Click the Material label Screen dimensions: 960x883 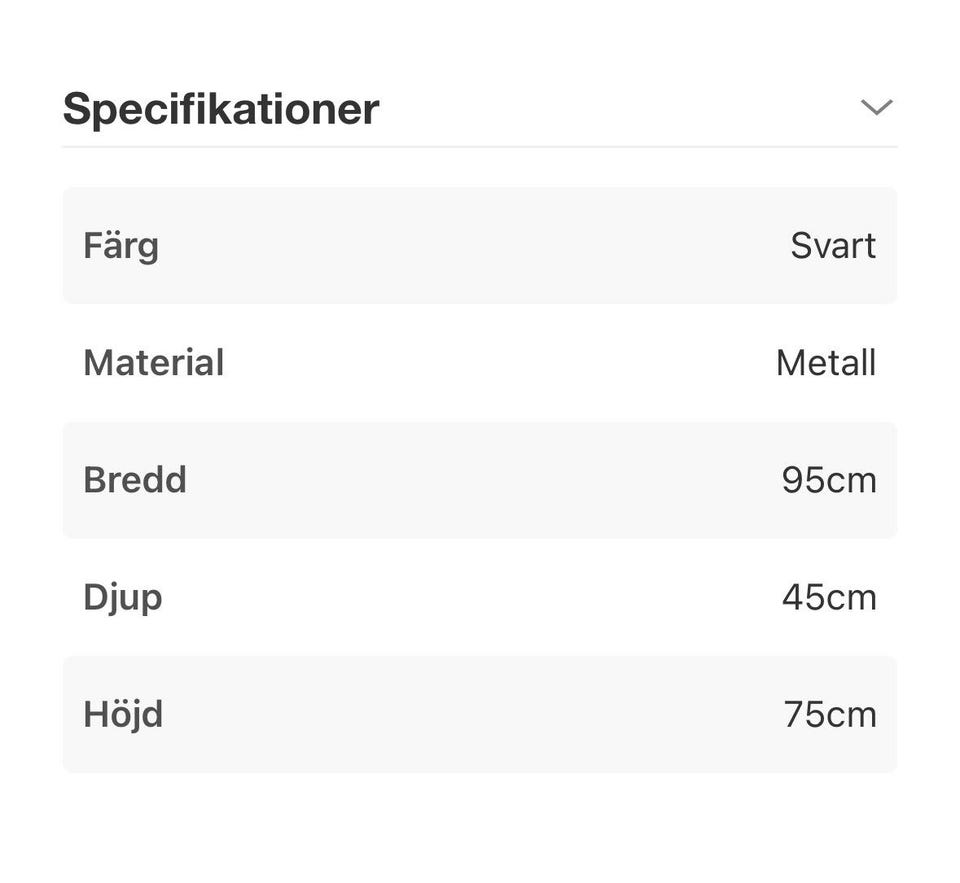[x=154, y=362]
